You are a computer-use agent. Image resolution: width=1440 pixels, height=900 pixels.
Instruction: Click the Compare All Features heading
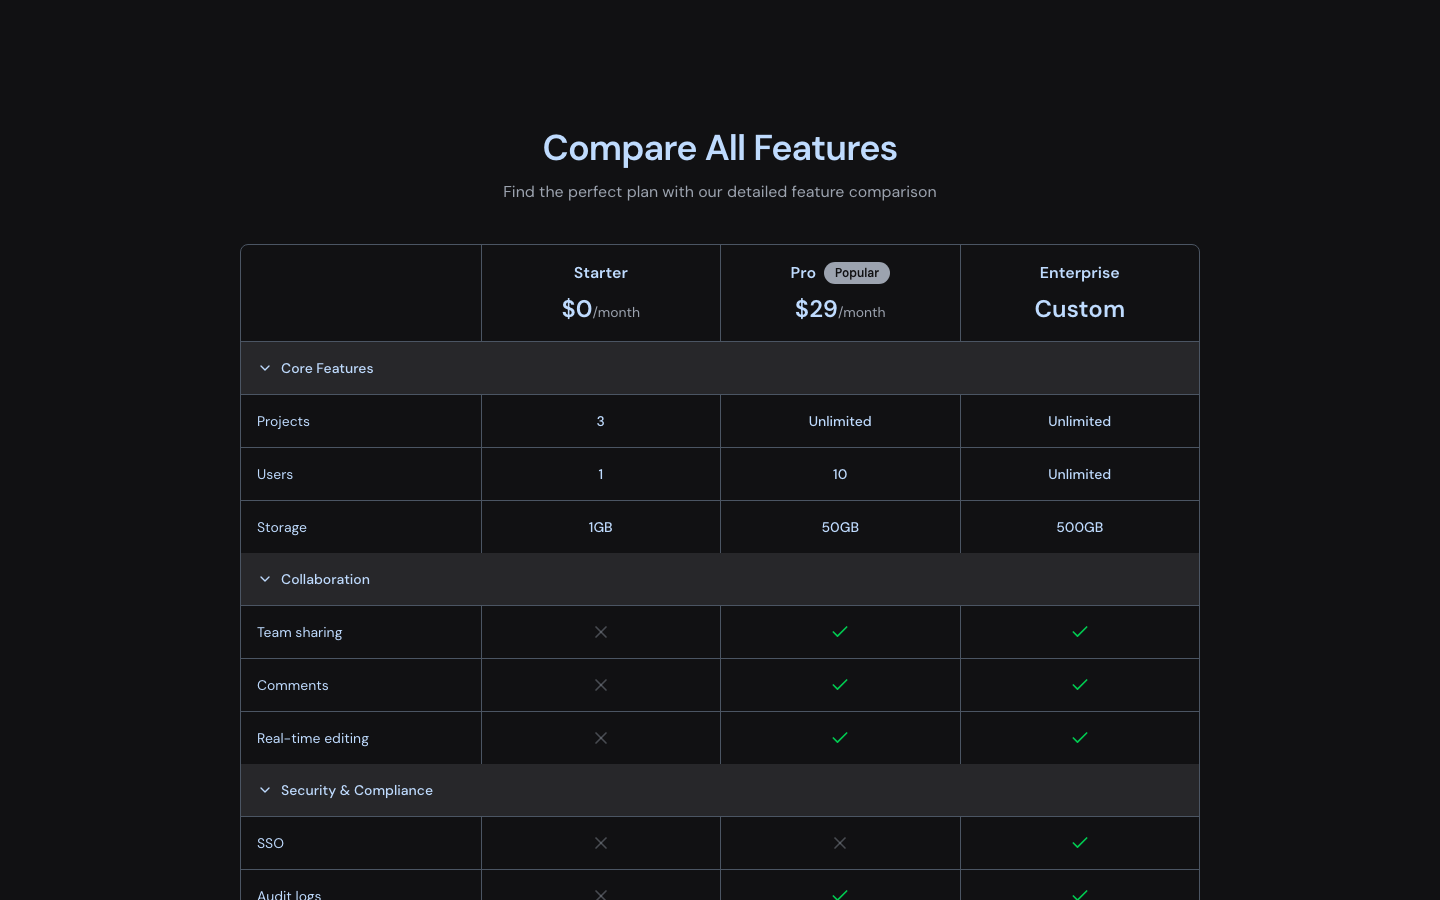(720, 148)
